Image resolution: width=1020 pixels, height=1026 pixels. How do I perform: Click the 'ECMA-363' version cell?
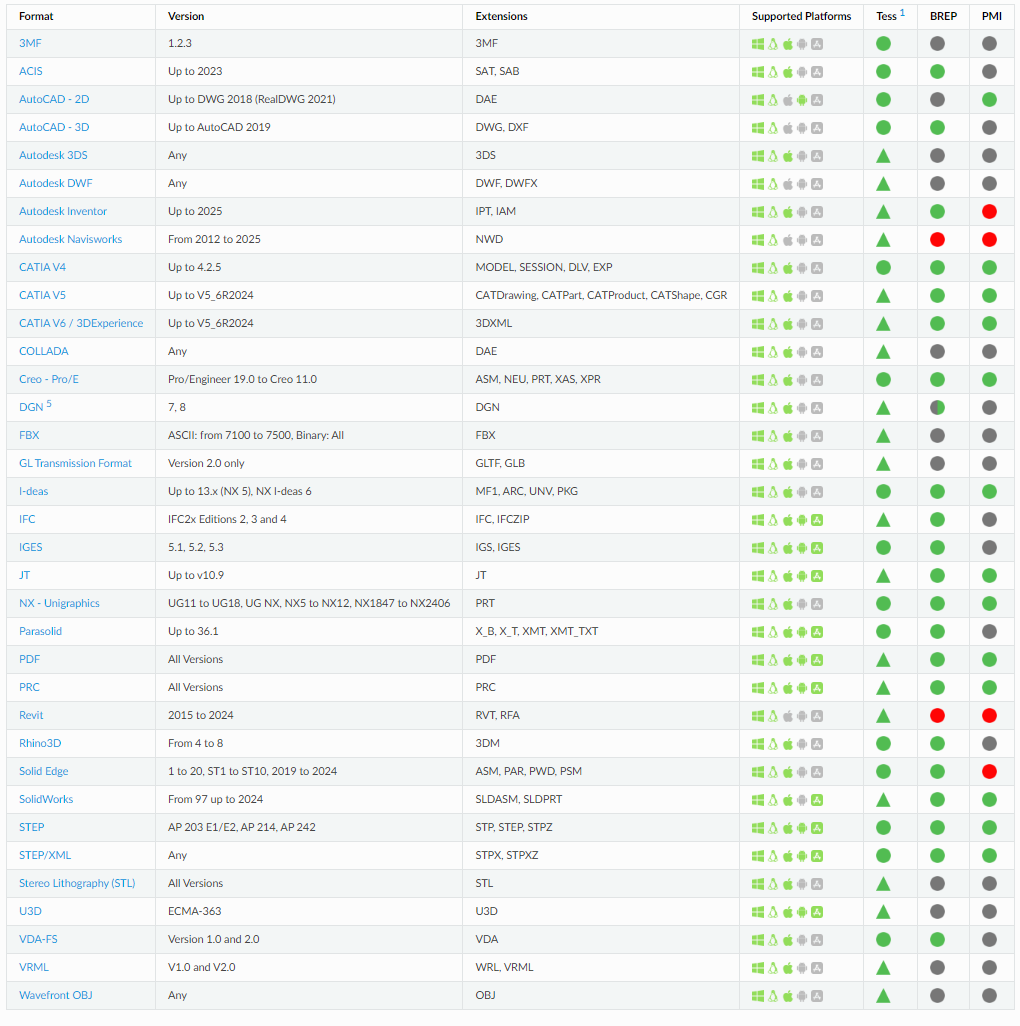coord(194,911)
